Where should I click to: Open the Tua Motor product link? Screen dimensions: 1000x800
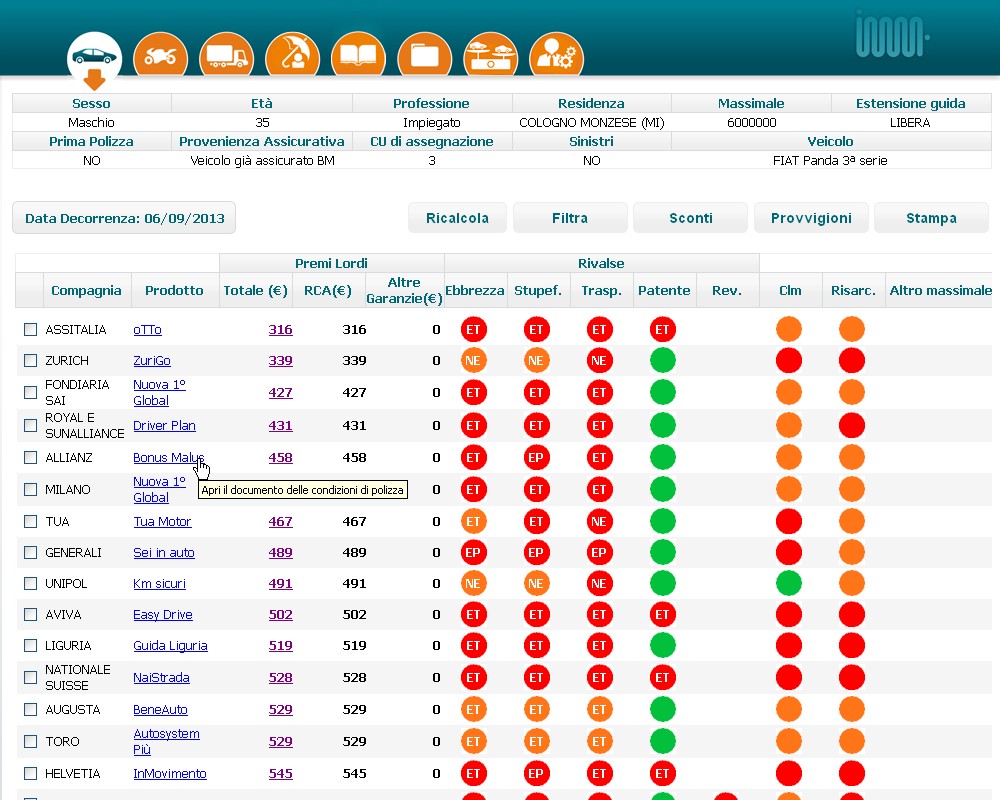(x=162, y=521)
